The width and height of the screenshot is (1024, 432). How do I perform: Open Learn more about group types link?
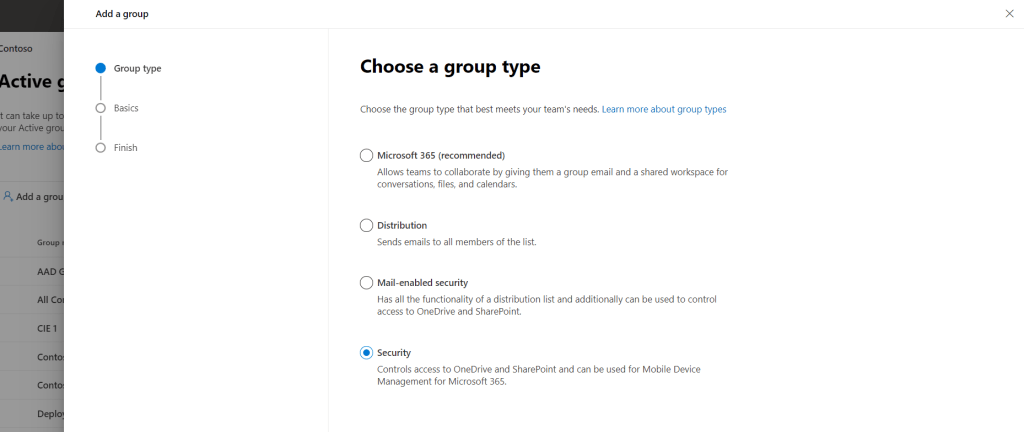(664, 109)
